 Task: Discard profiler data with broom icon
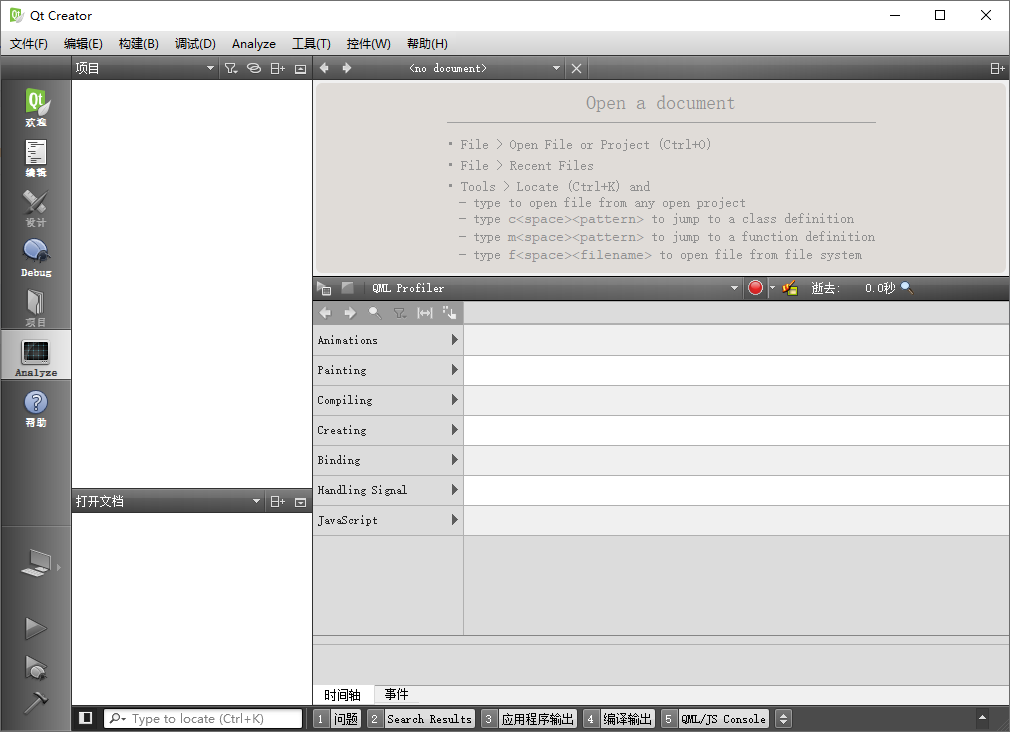(790, 287)
